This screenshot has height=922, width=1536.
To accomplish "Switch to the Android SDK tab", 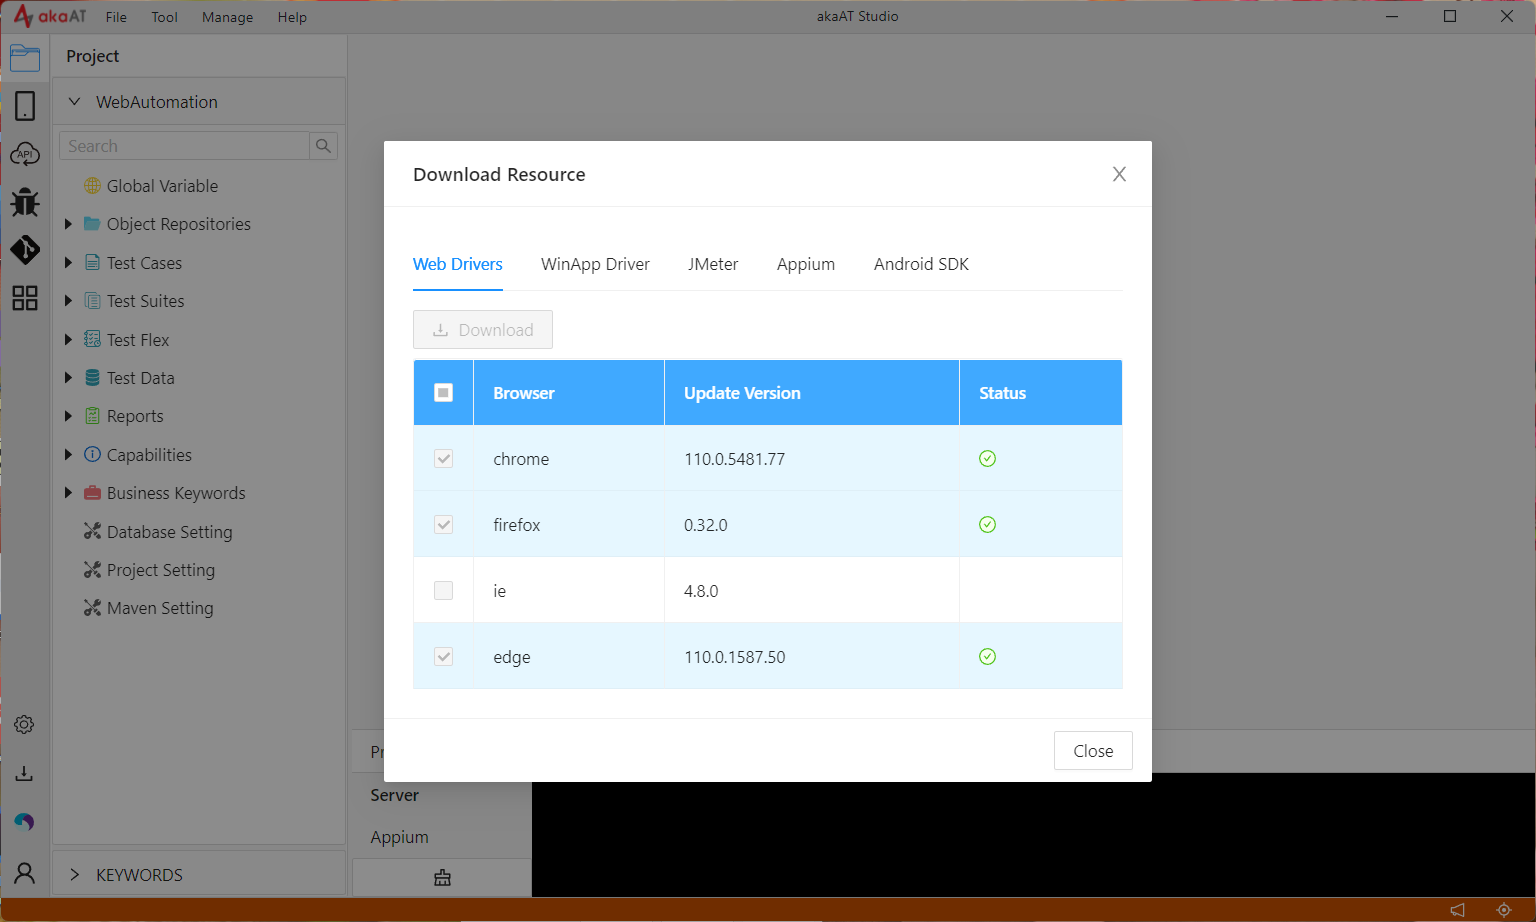I will 921,264.
